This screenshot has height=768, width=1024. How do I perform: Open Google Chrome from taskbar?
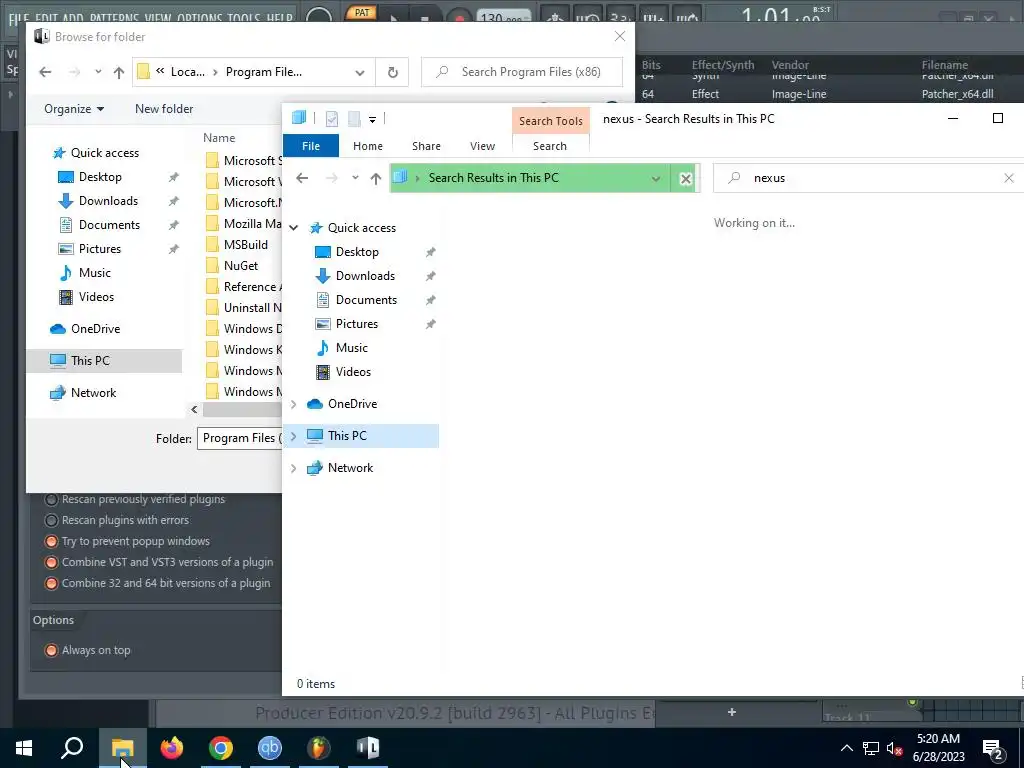coord(221,748)
